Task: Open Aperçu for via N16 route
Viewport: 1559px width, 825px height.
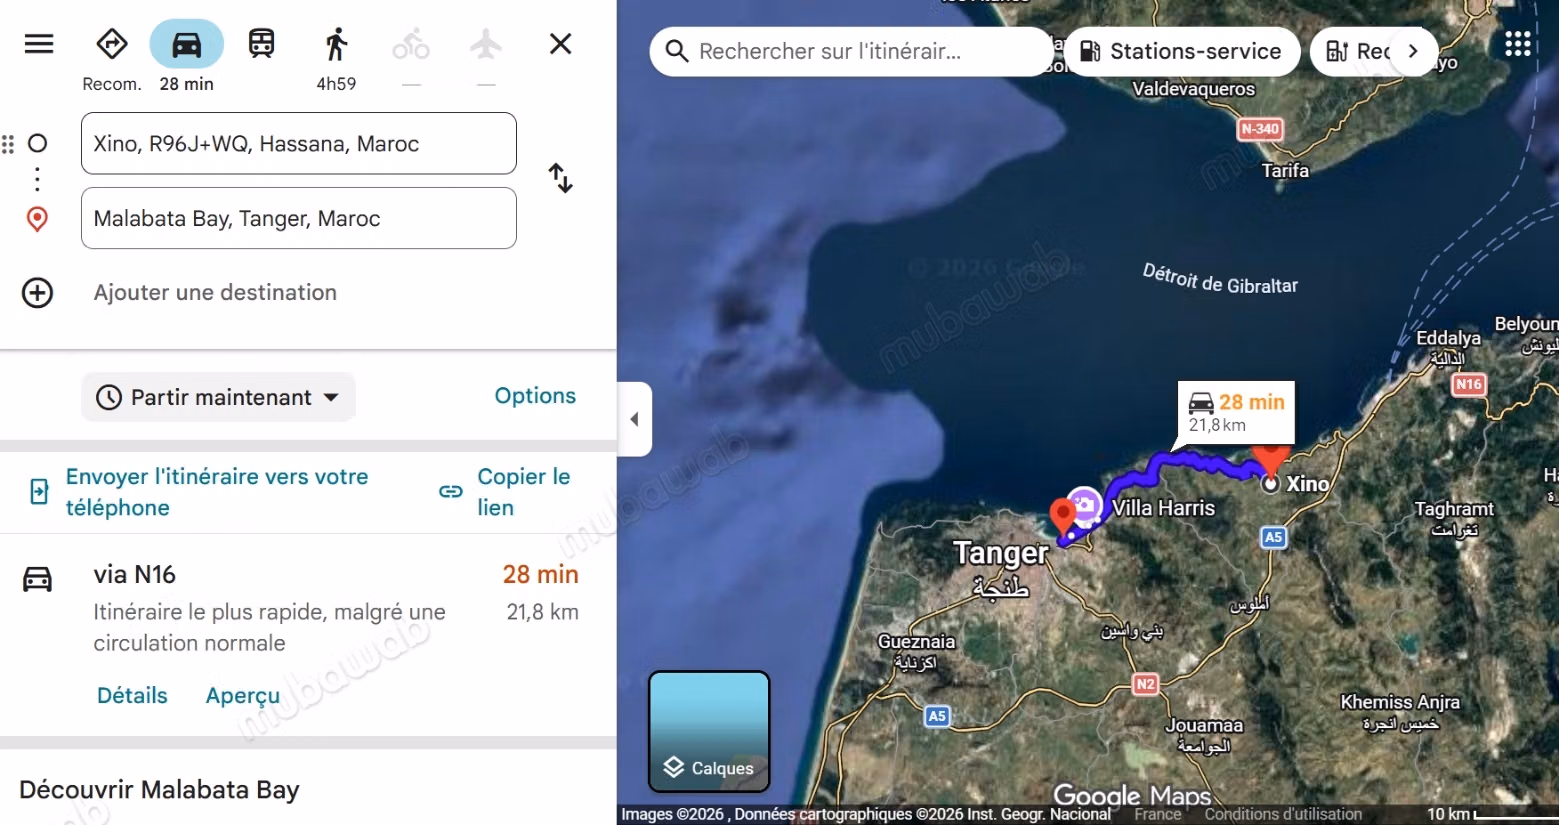Action: click(x=243, y=696)
